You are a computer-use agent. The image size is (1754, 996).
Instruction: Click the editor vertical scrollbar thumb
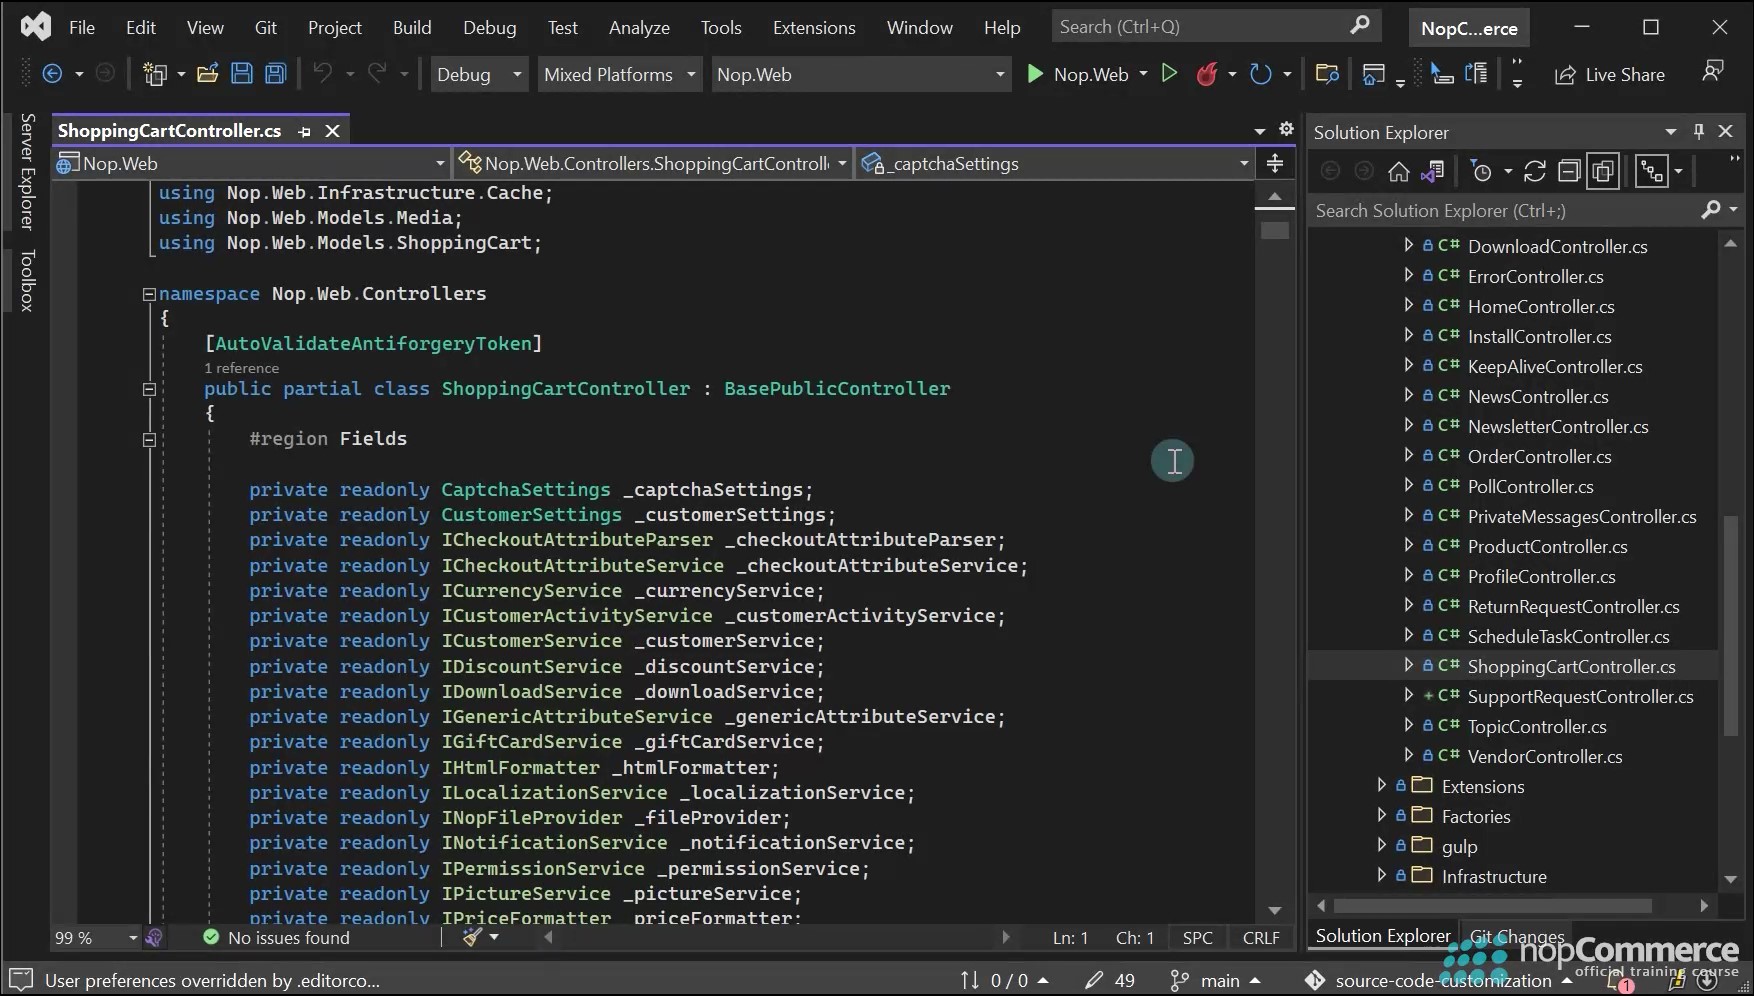tap(1275, 230)
